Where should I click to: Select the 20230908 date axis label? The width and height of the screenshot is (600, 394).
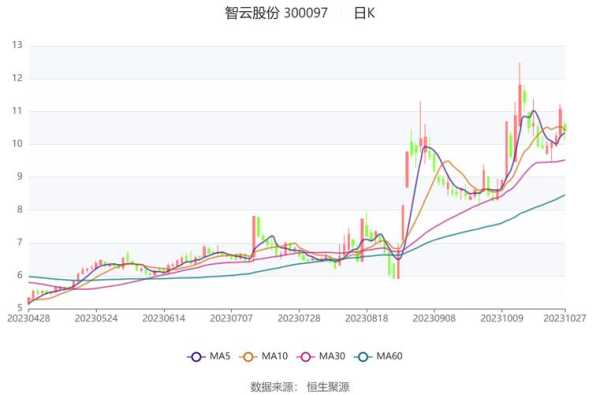pos(434,318)
